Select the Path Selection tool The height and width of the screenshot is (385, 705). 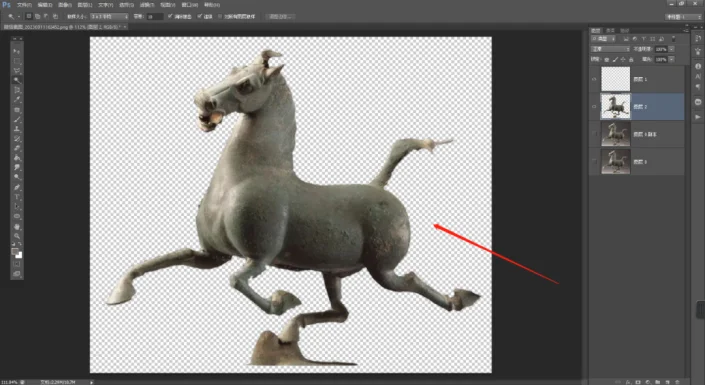coord(17,206)
